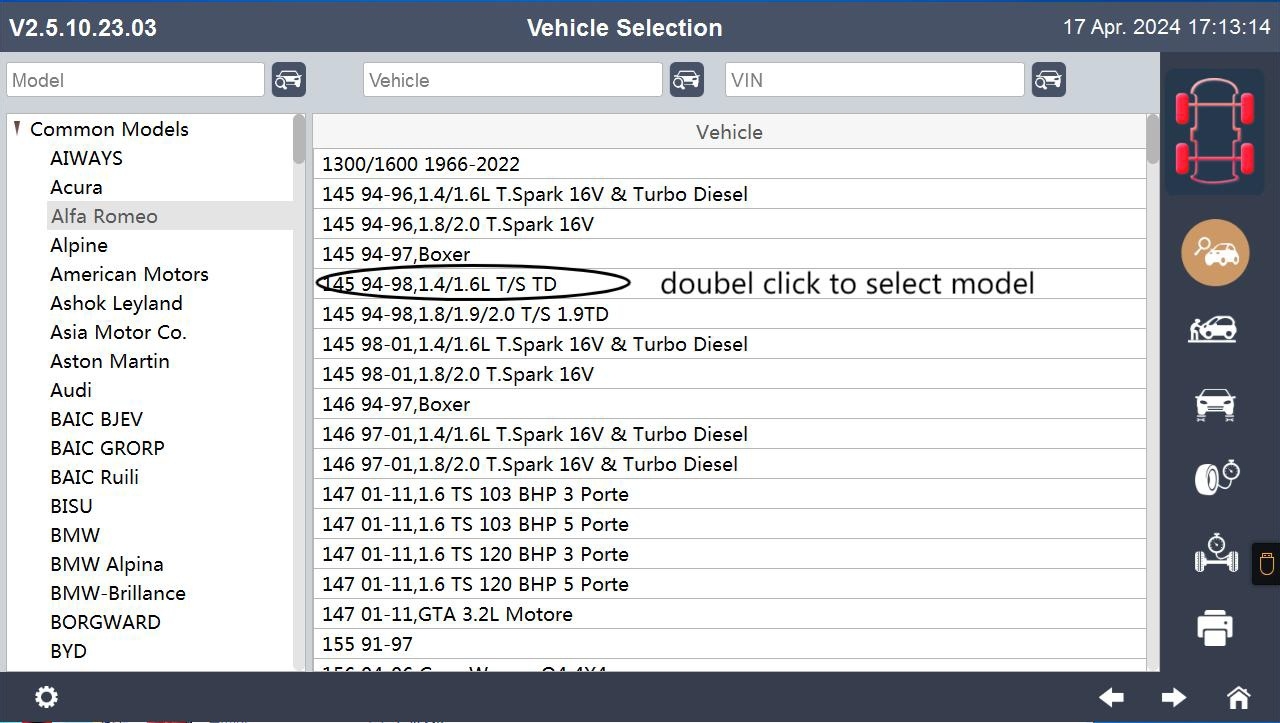Collapse the Common Models tree
The height and width of the screenshot is (723, 1280).
17,128
